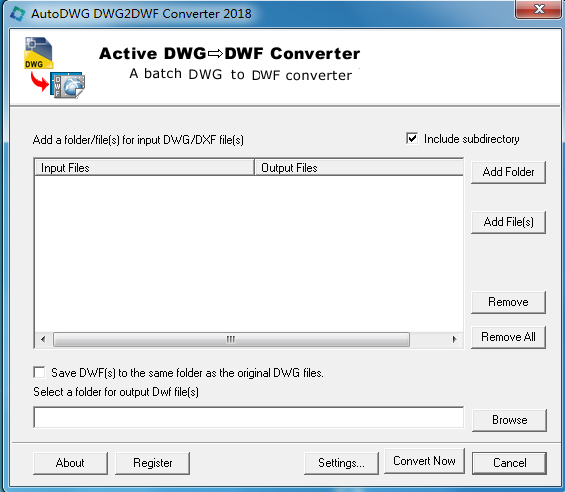Click the Cancel button
Viewport: 565px width, 492px height.
pos(510,463)
